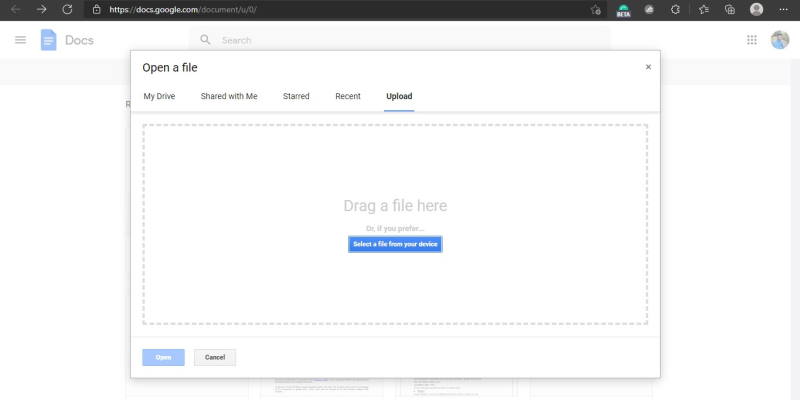Click the Drag a file here drop zone
This screenshot has width=800, height=400.
coord(395,224)
